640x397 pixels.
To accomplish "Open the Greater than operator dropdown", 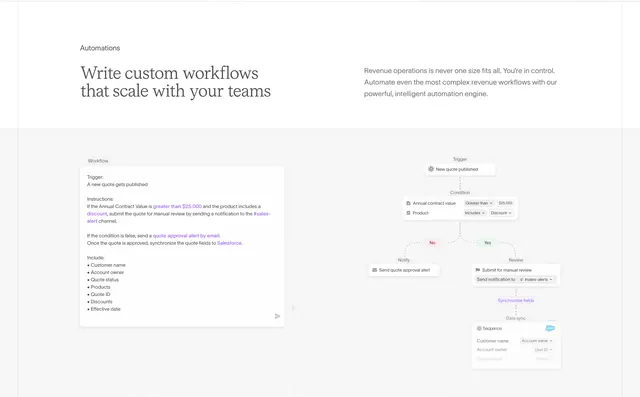I will [x=479, y=203].
